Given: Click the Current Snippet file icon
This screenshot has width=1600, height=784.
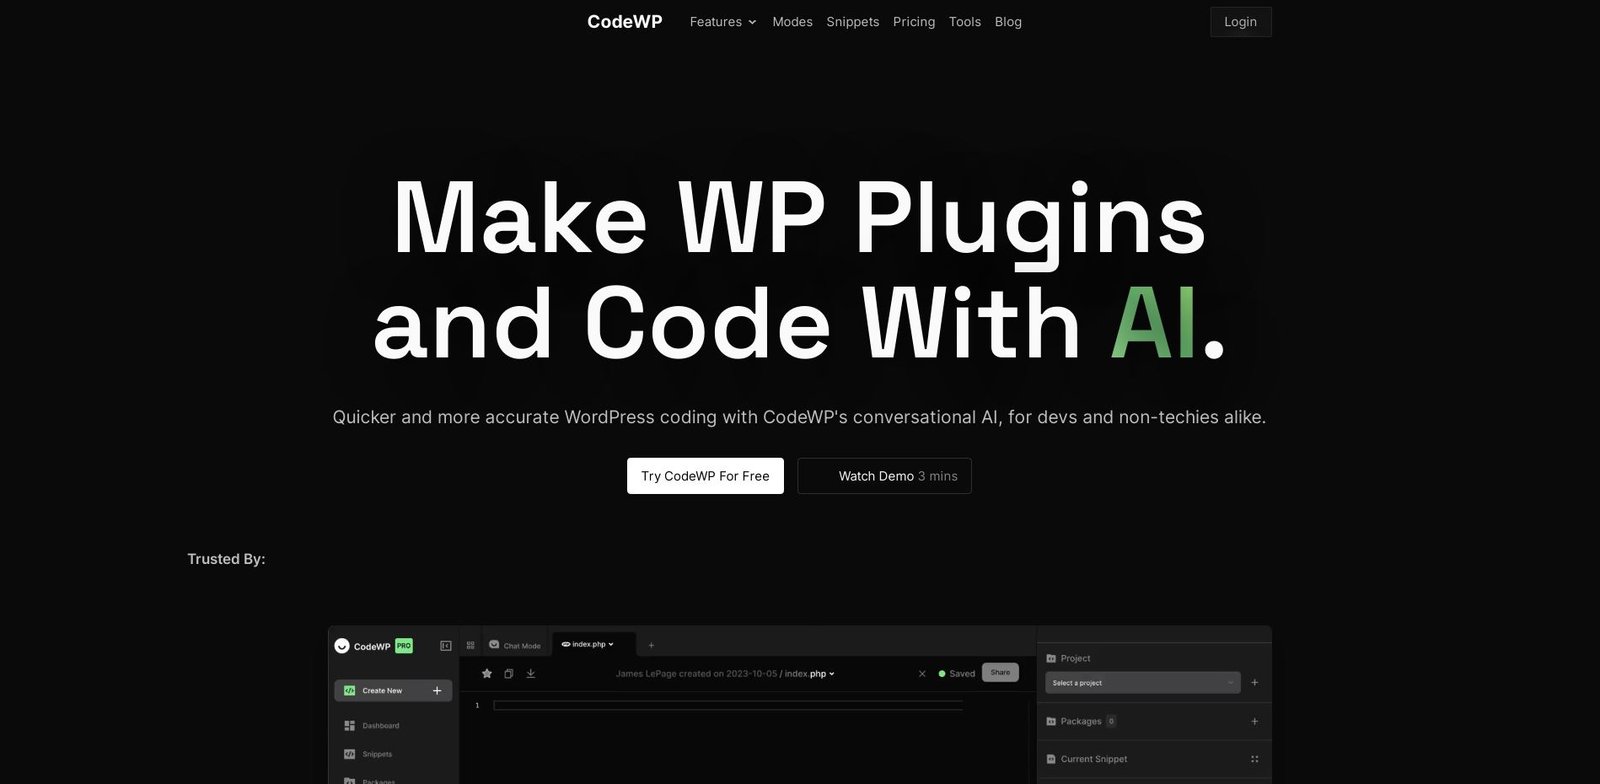Looking at the screenshot, I should (x=1051, y=759).
